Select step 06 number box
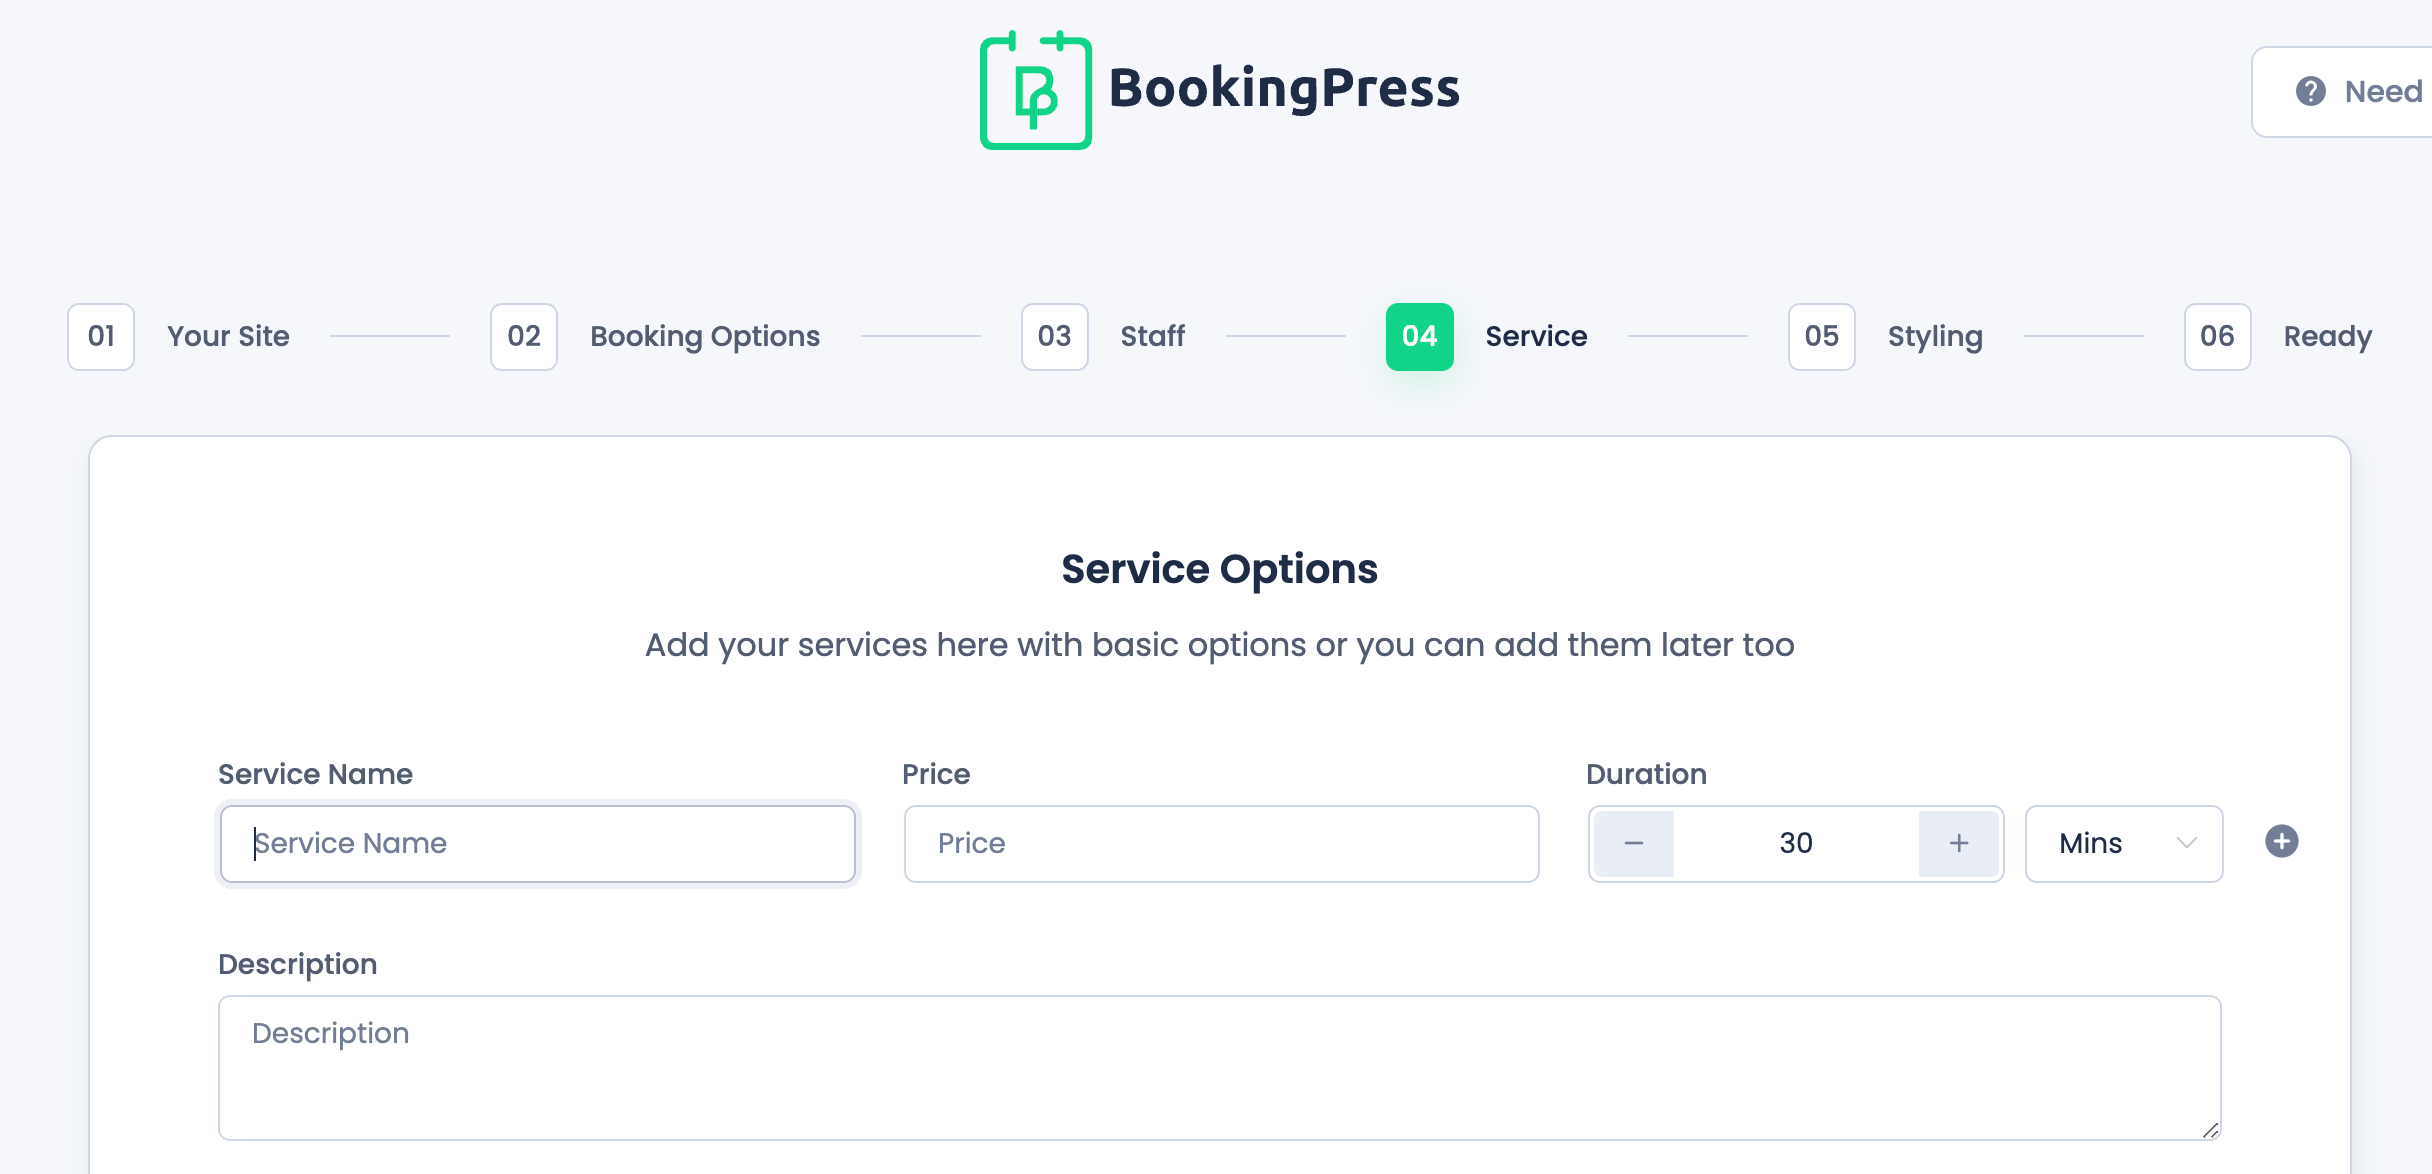Screen dimensions: 2432x1174 coord(2217,337)
